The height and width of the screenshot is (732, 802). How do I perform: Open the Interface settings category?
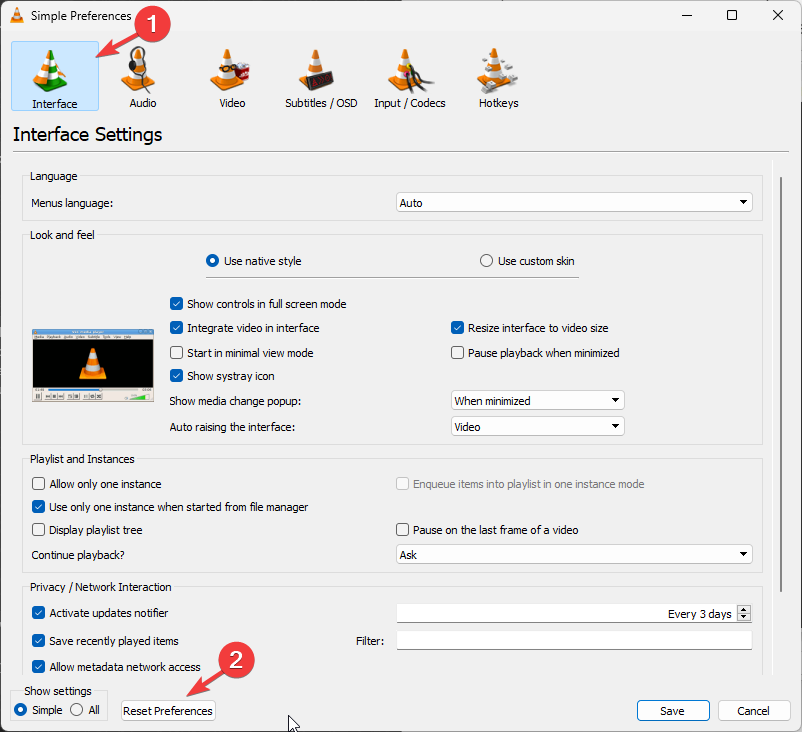pyautogui.click(x=55, y=76)
